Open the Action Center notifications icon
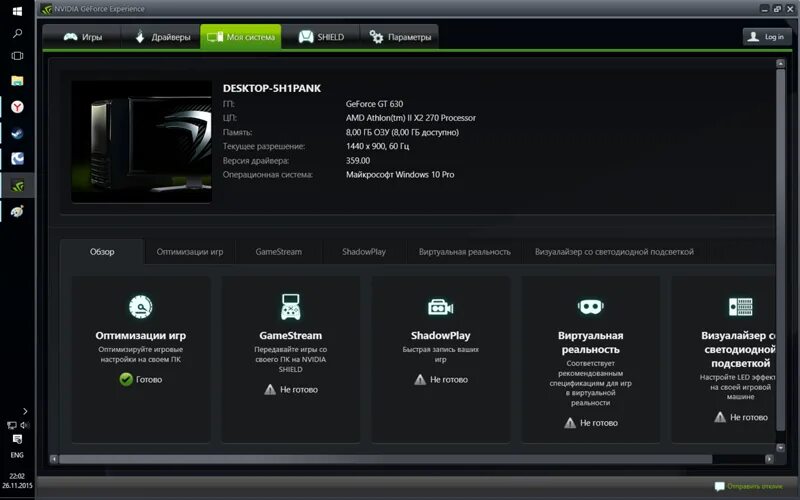This screenshot has height=500, width=800. coord(17,439)
